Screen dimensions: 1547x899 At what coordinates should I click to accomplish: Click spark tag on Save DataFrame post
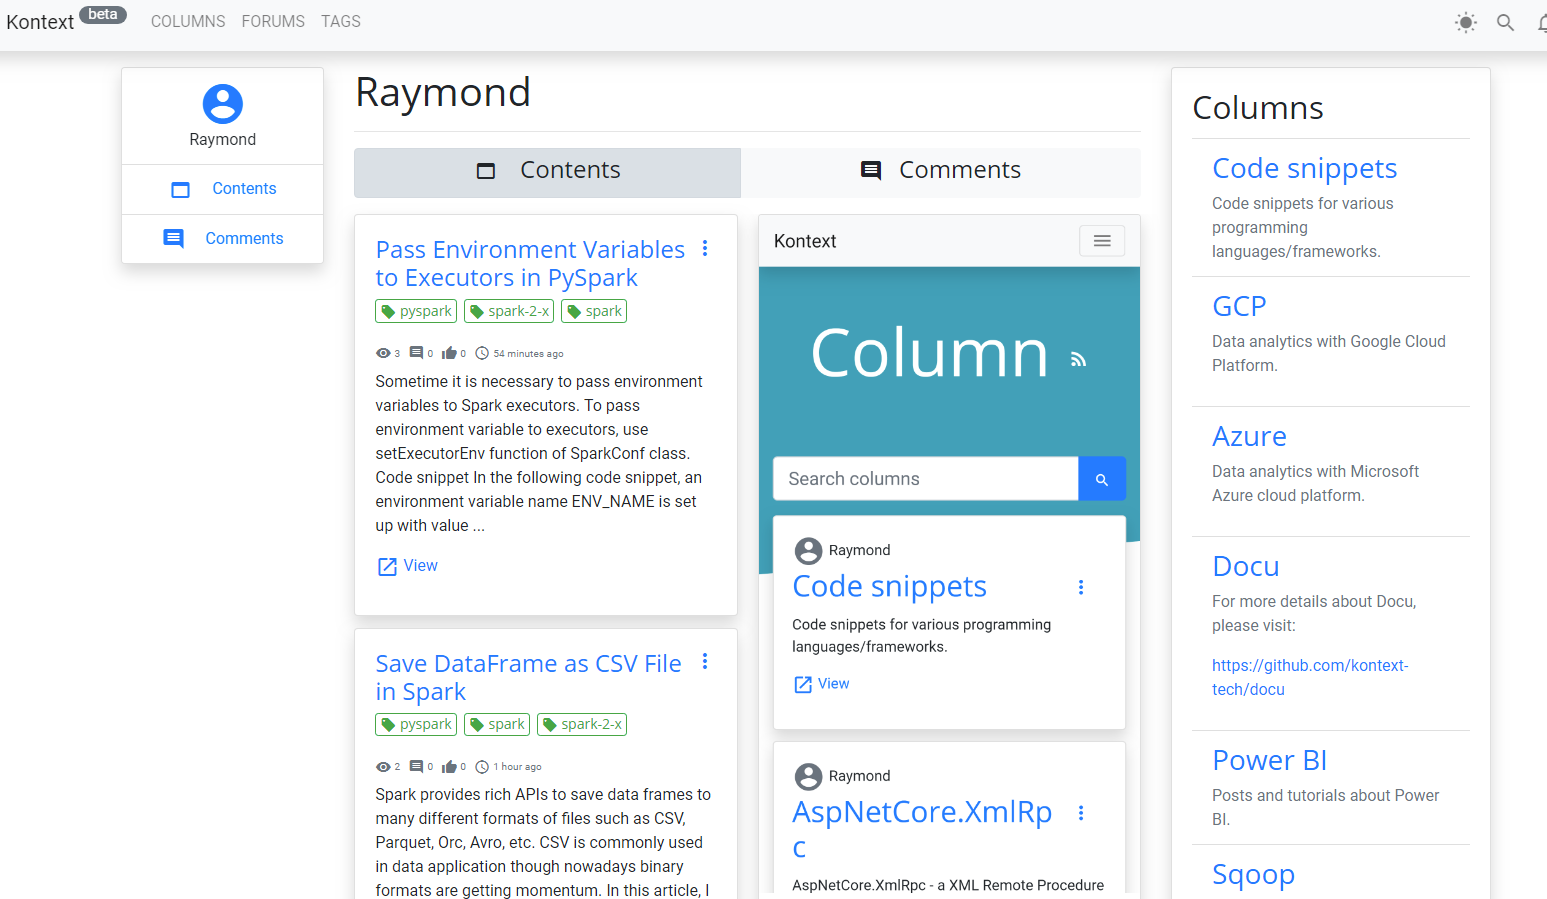click(497, 724)
